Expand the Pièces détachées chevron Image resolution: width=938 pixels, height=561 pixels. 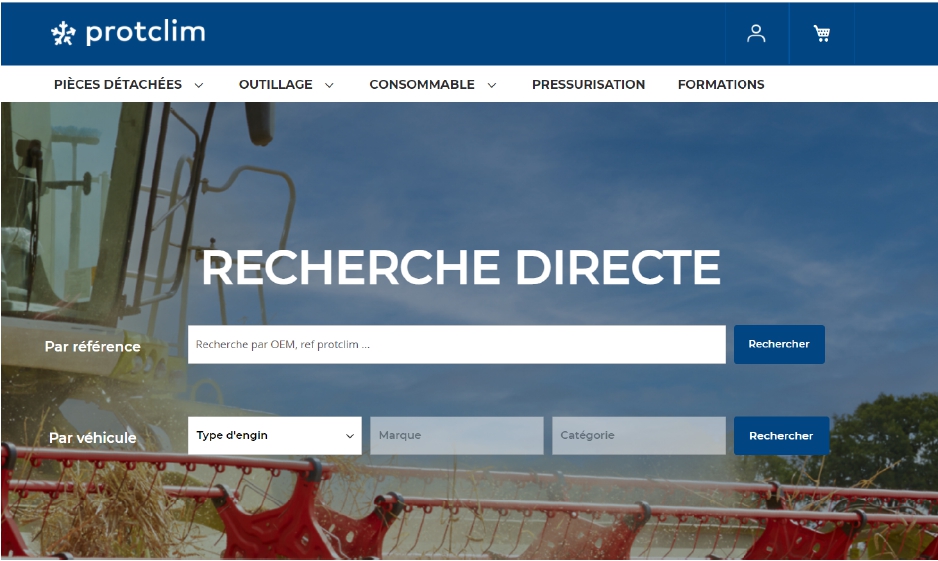pyautogui.click(x=199, y=85)
